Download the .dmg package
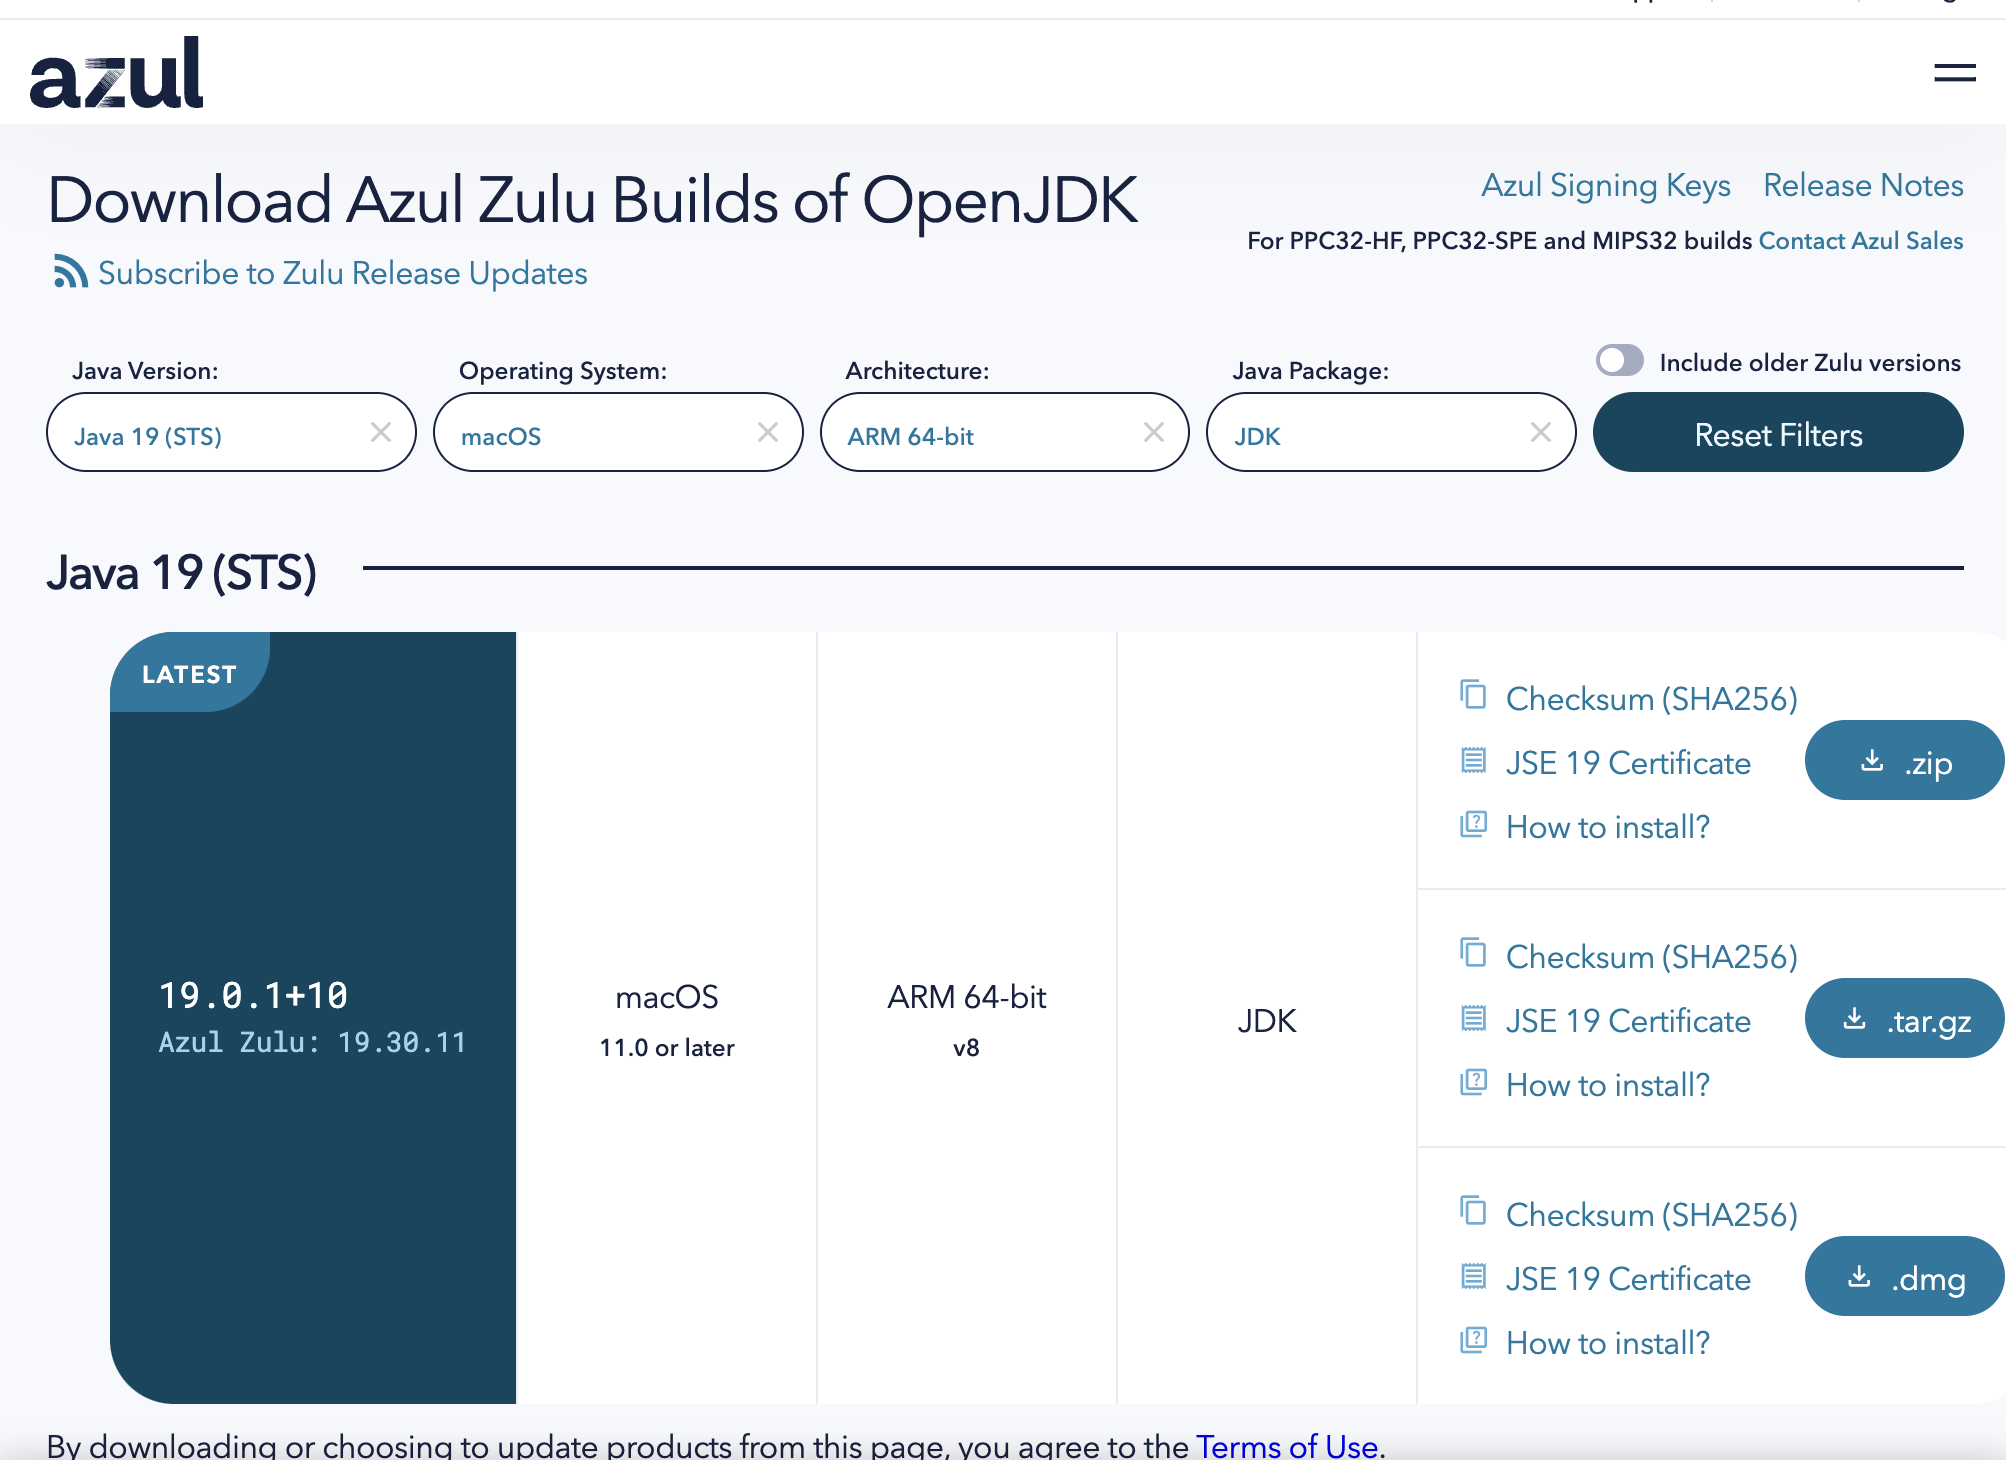This screenshot has height=1460, width=2006. (x=1904, y=1277)
